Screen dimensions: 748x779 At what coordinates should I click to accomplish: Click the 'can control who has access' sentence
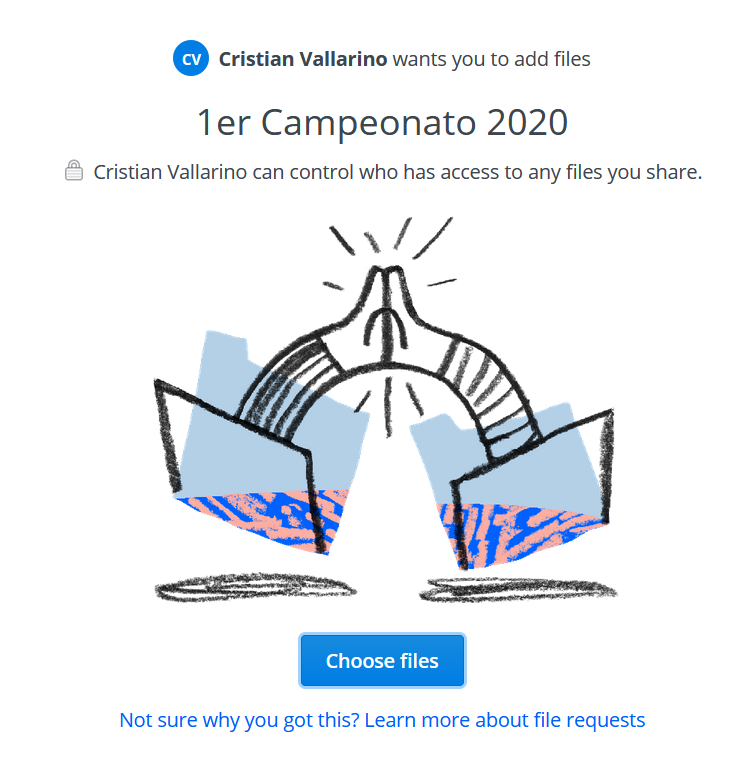click(x=398, y=172)
